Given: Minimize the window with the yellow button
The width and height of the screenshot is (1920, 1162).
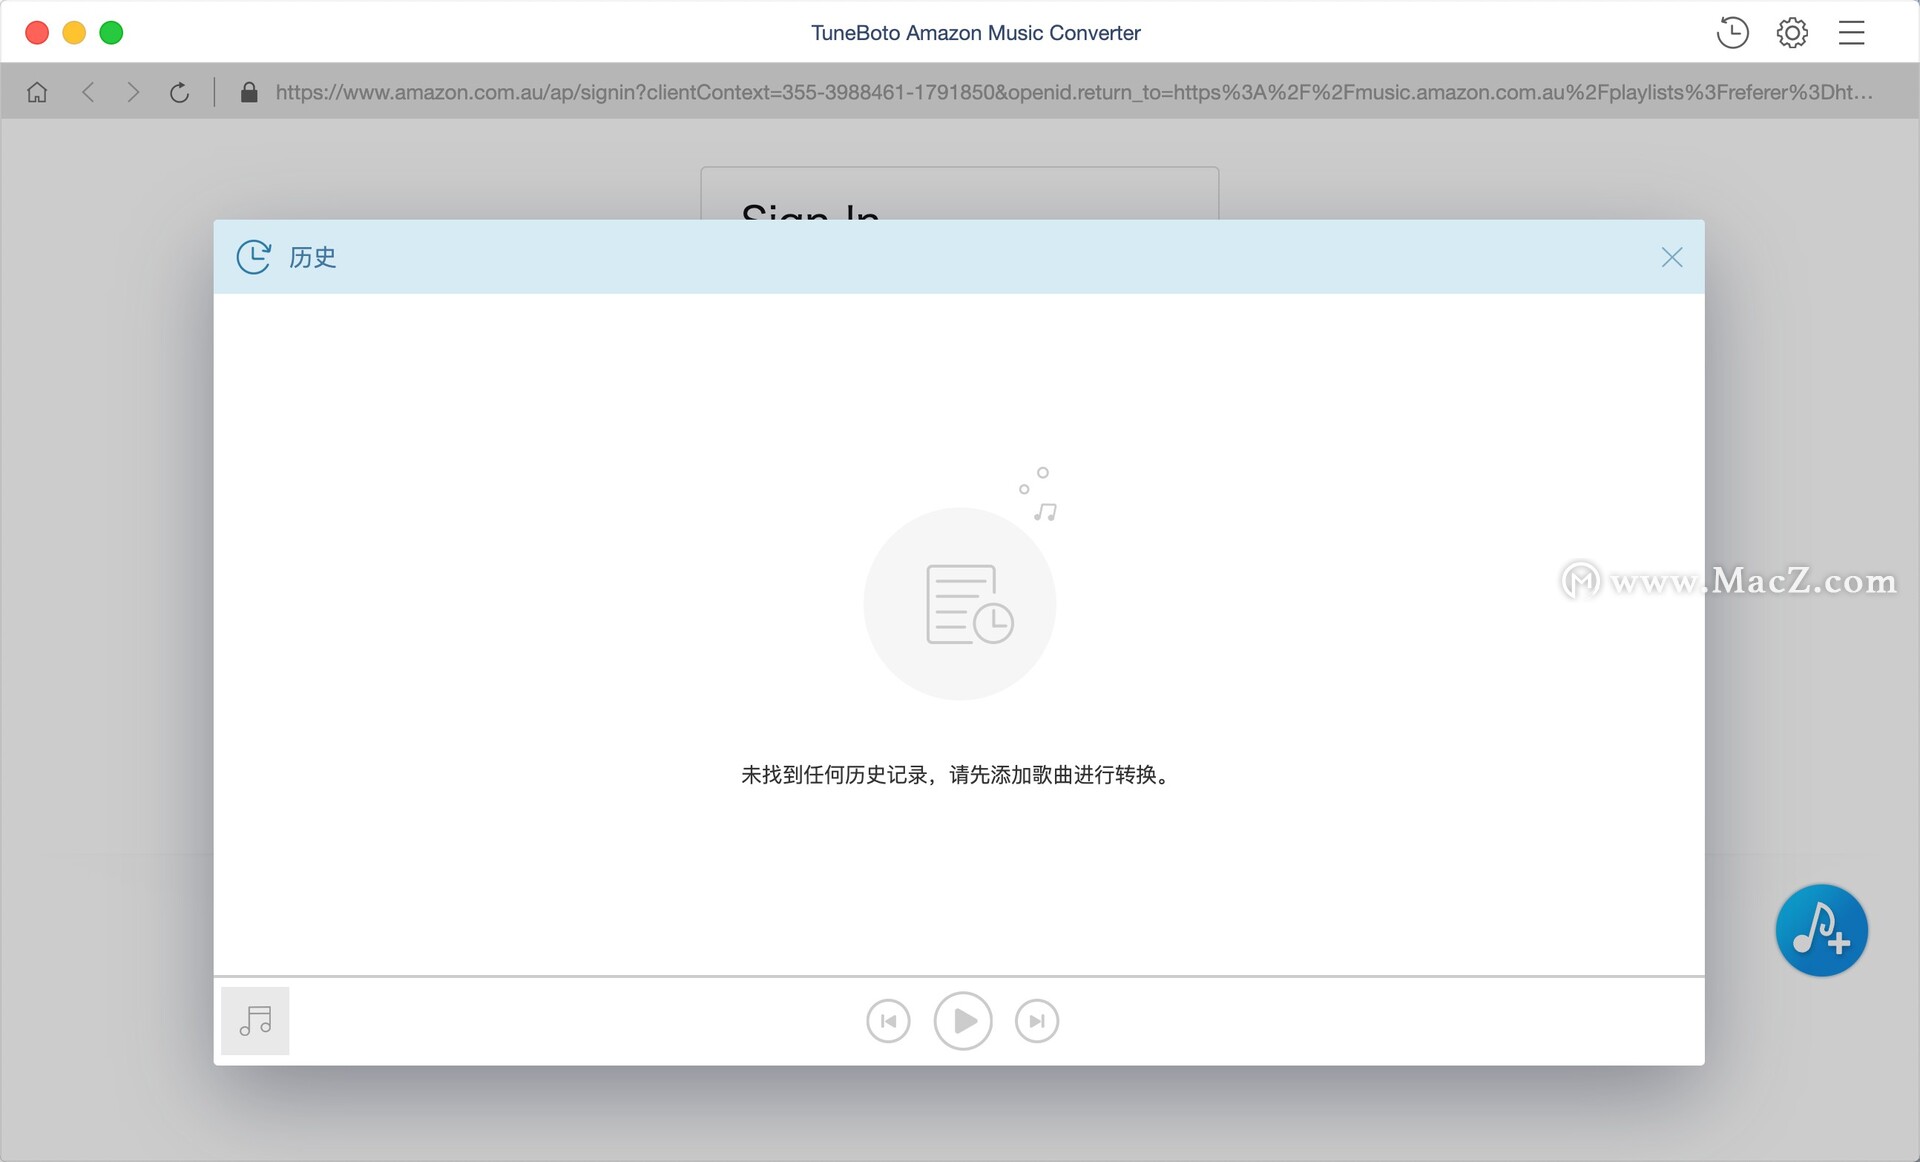Looking at the screenshot, I should 74,32.
